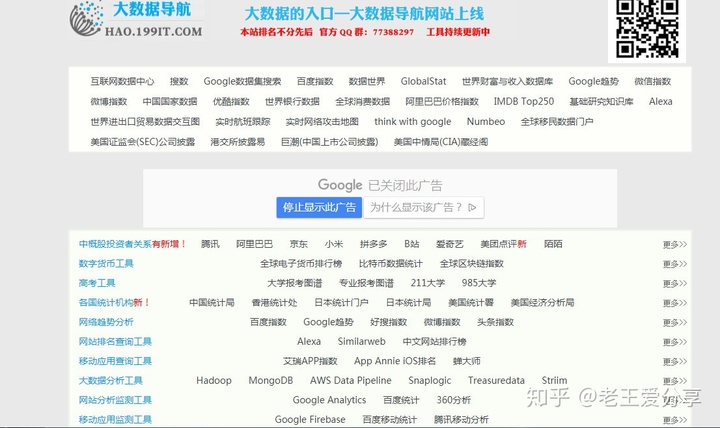Open Google Analytics link
Screen dimensions: 720x428
click(329, 400)
